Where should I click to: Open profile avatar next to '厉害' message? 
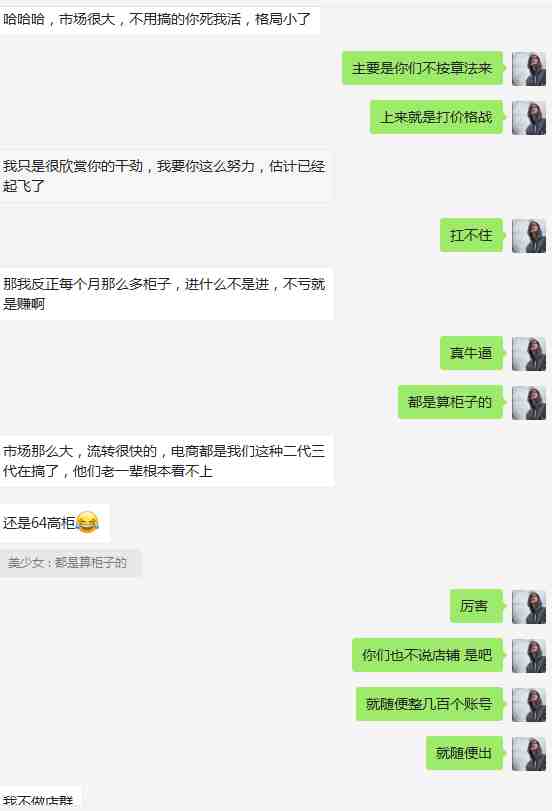coord(529,606)
